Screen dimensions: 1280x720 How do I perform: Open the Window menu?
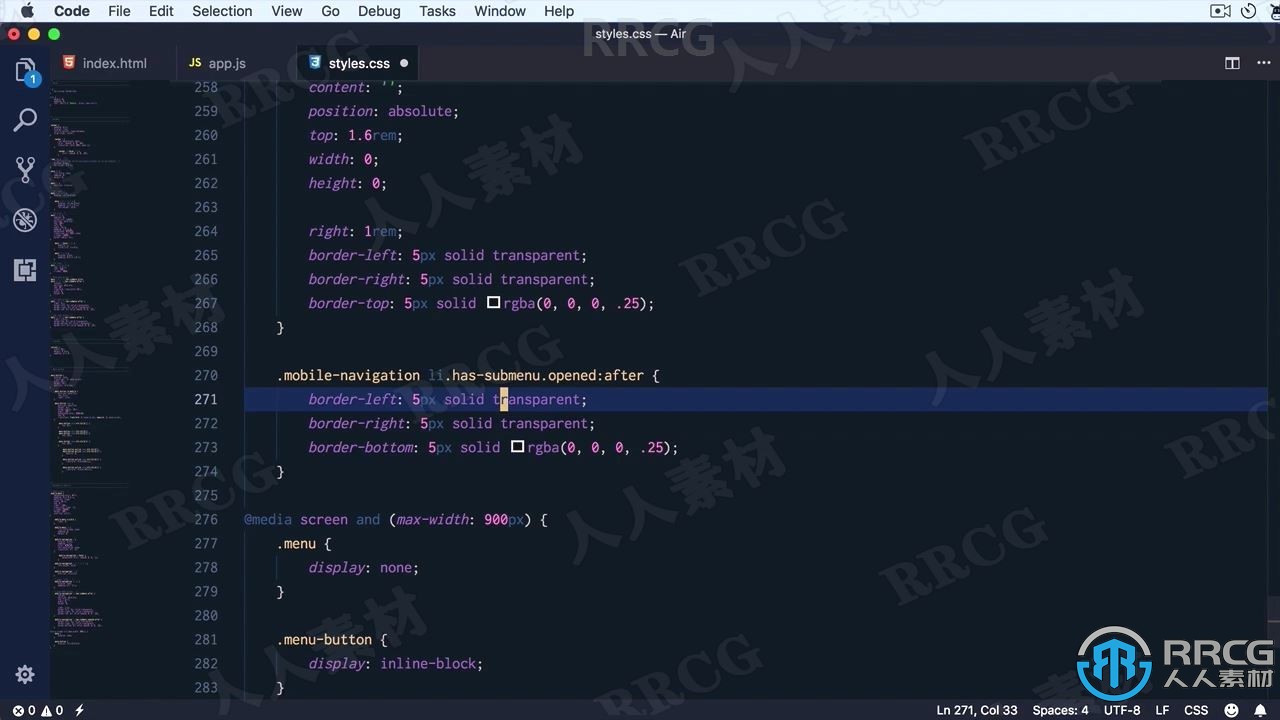point(500,11)
